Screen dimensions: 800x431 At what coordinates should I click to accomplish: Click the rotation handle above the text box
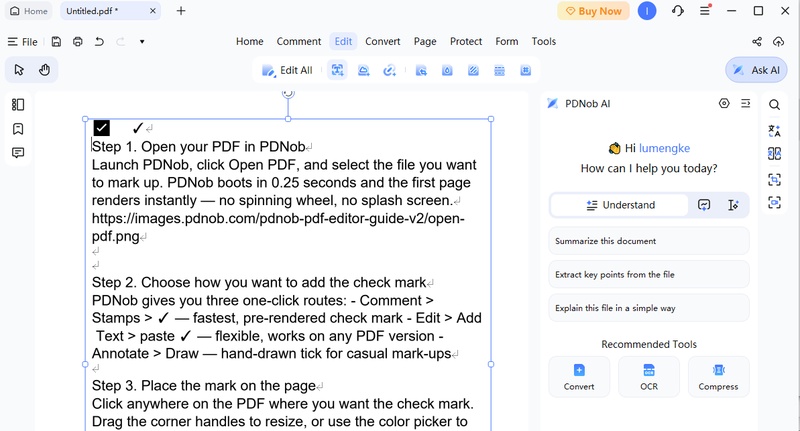pyautogui.click(x=288, y=93)
